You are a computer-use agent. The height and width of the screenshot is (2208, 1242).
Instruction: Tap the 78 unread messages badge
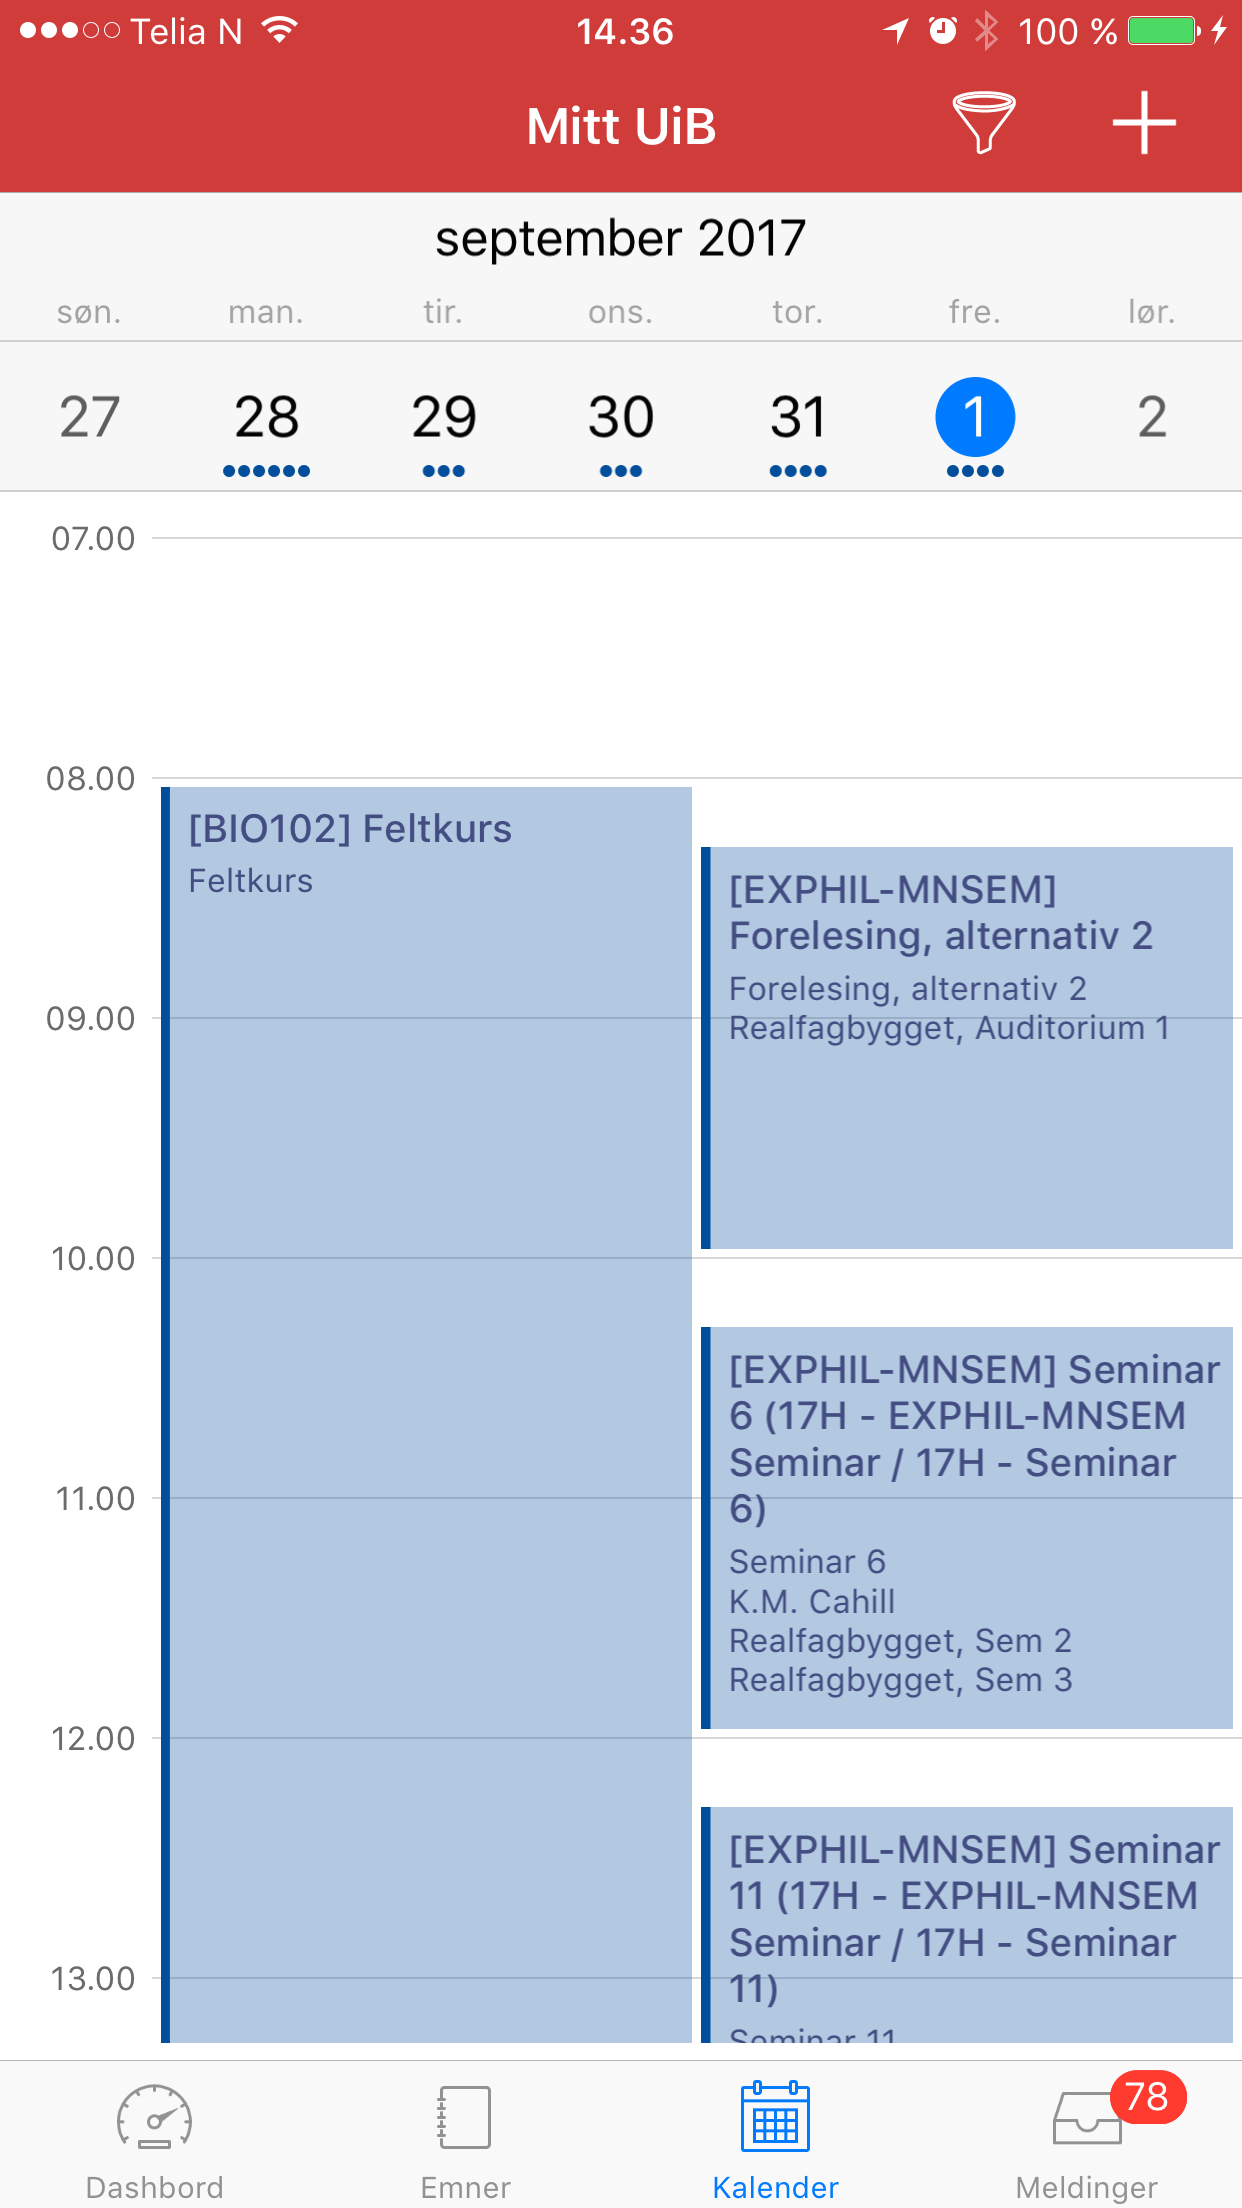(1147, 2096)
